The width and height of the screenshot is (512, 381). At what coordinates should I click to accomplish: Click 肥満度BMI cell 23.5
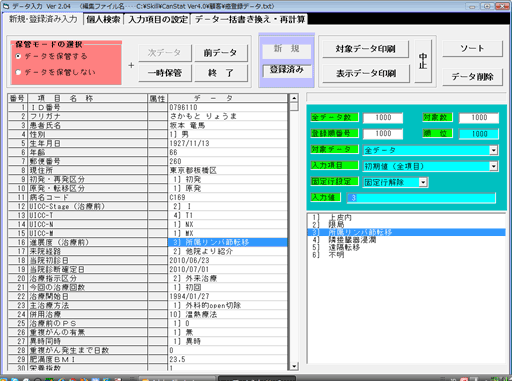coord(228,359)
